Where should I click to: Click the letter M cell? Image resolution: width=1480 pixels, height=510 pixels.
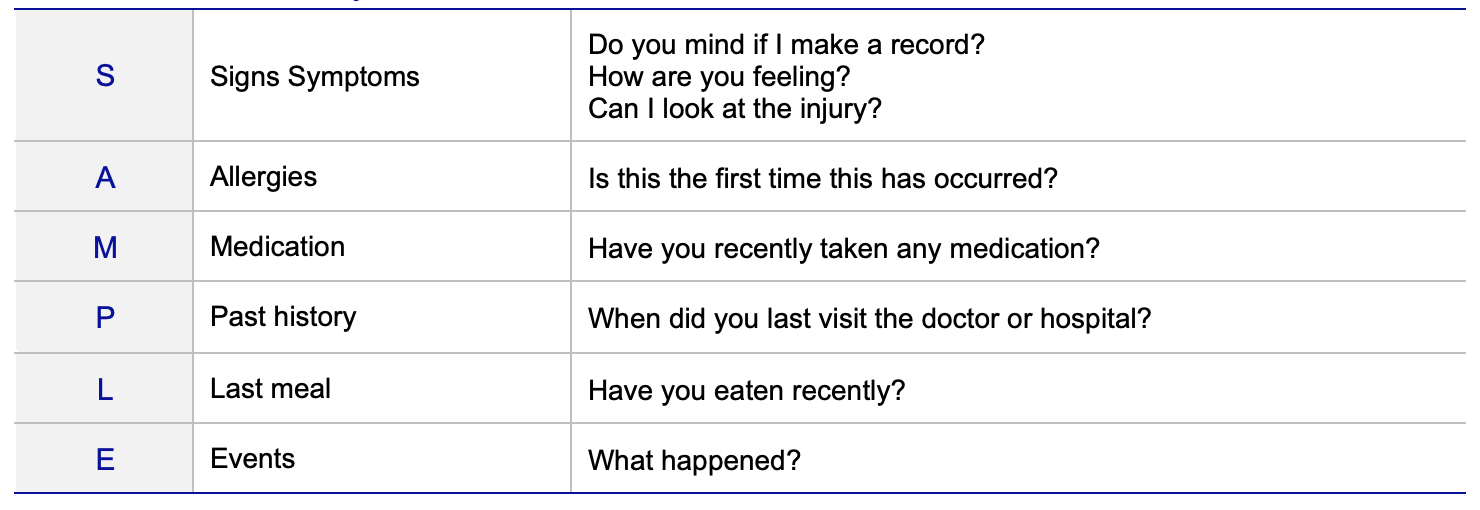pyautogui.click(x=105, y=248)
